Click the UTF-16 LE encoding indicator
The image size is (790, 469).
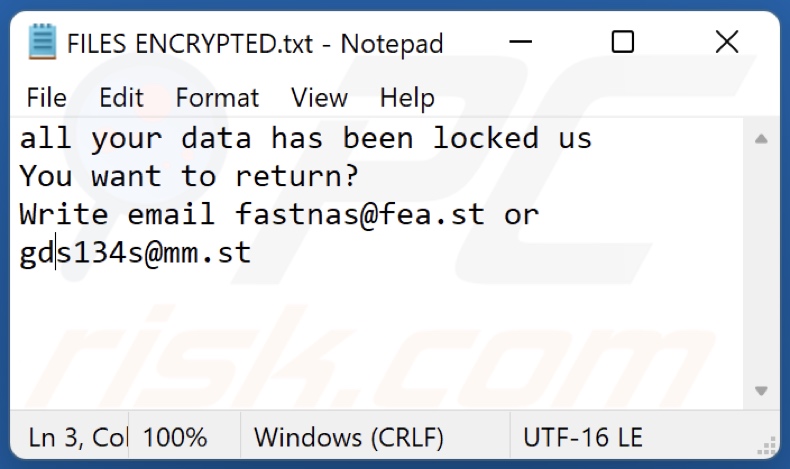click(x=583, y=438)
